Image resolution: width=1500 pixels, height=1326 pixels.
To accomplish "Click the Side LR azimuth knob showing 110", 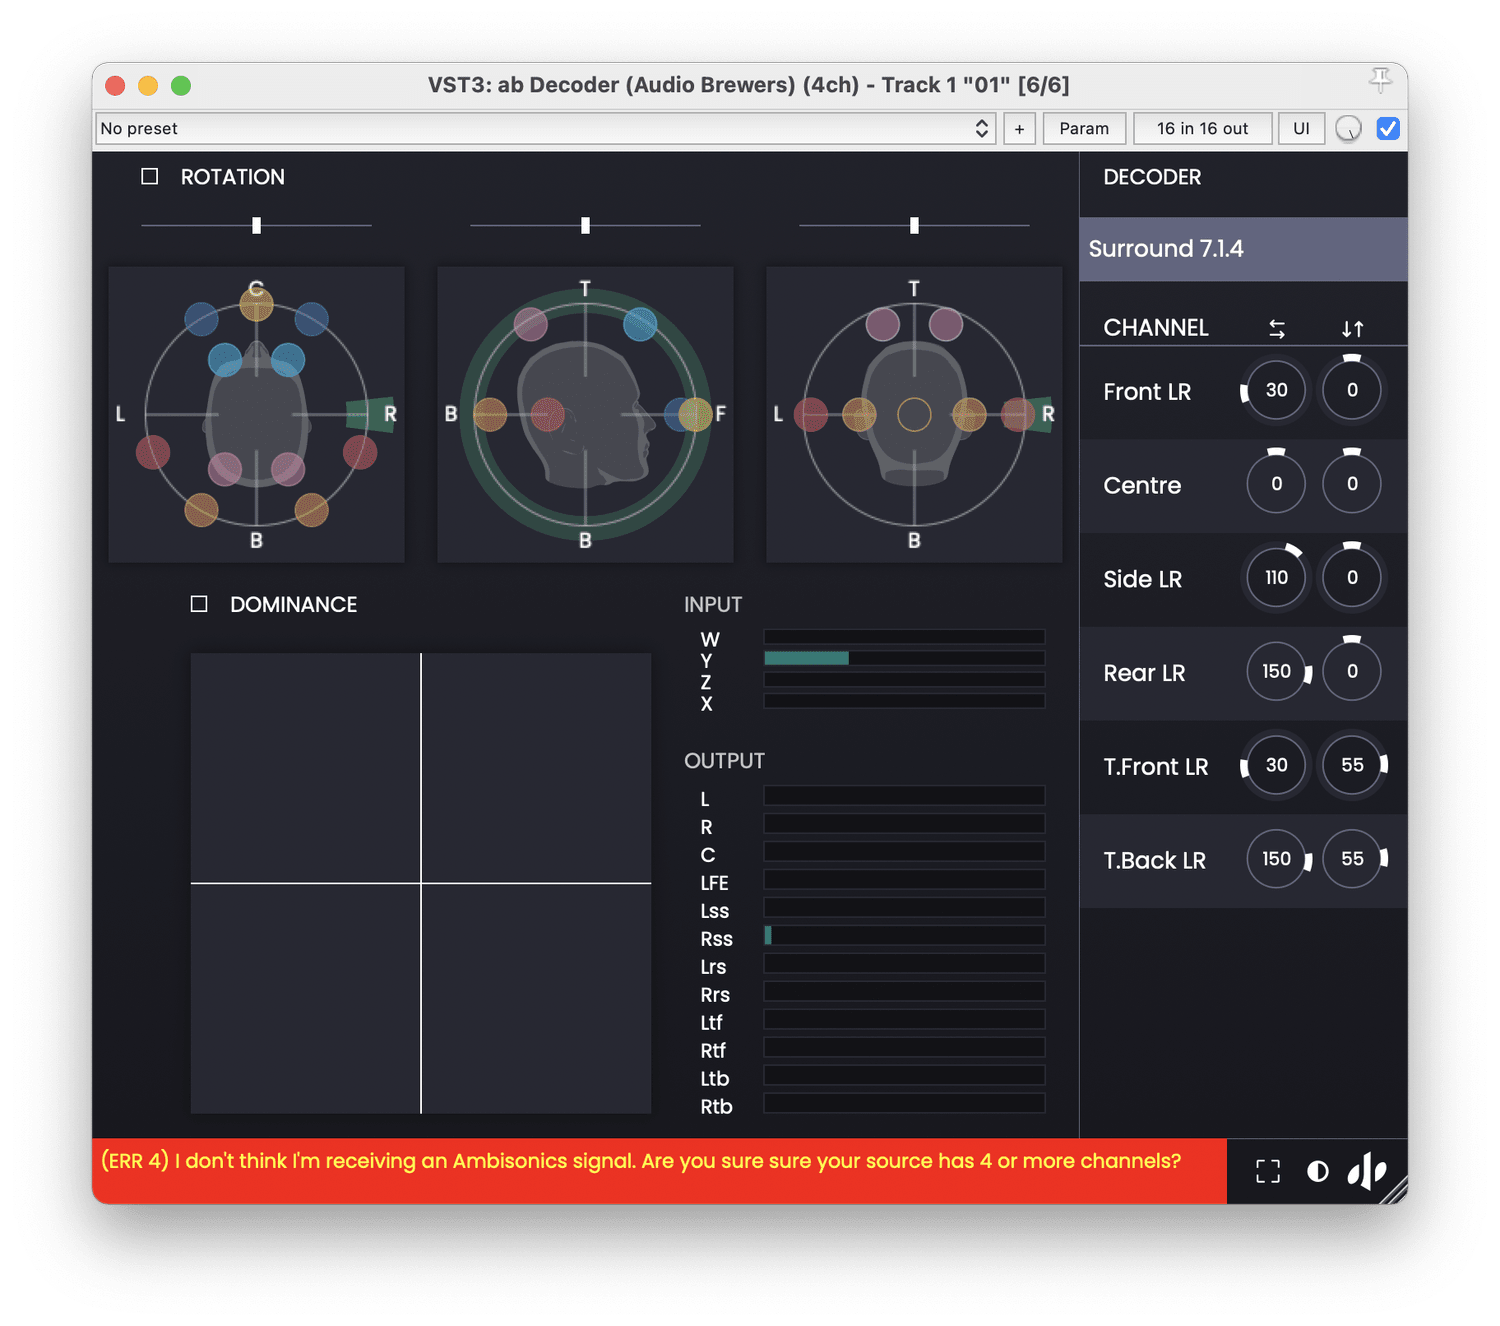I will point(1276,578).
